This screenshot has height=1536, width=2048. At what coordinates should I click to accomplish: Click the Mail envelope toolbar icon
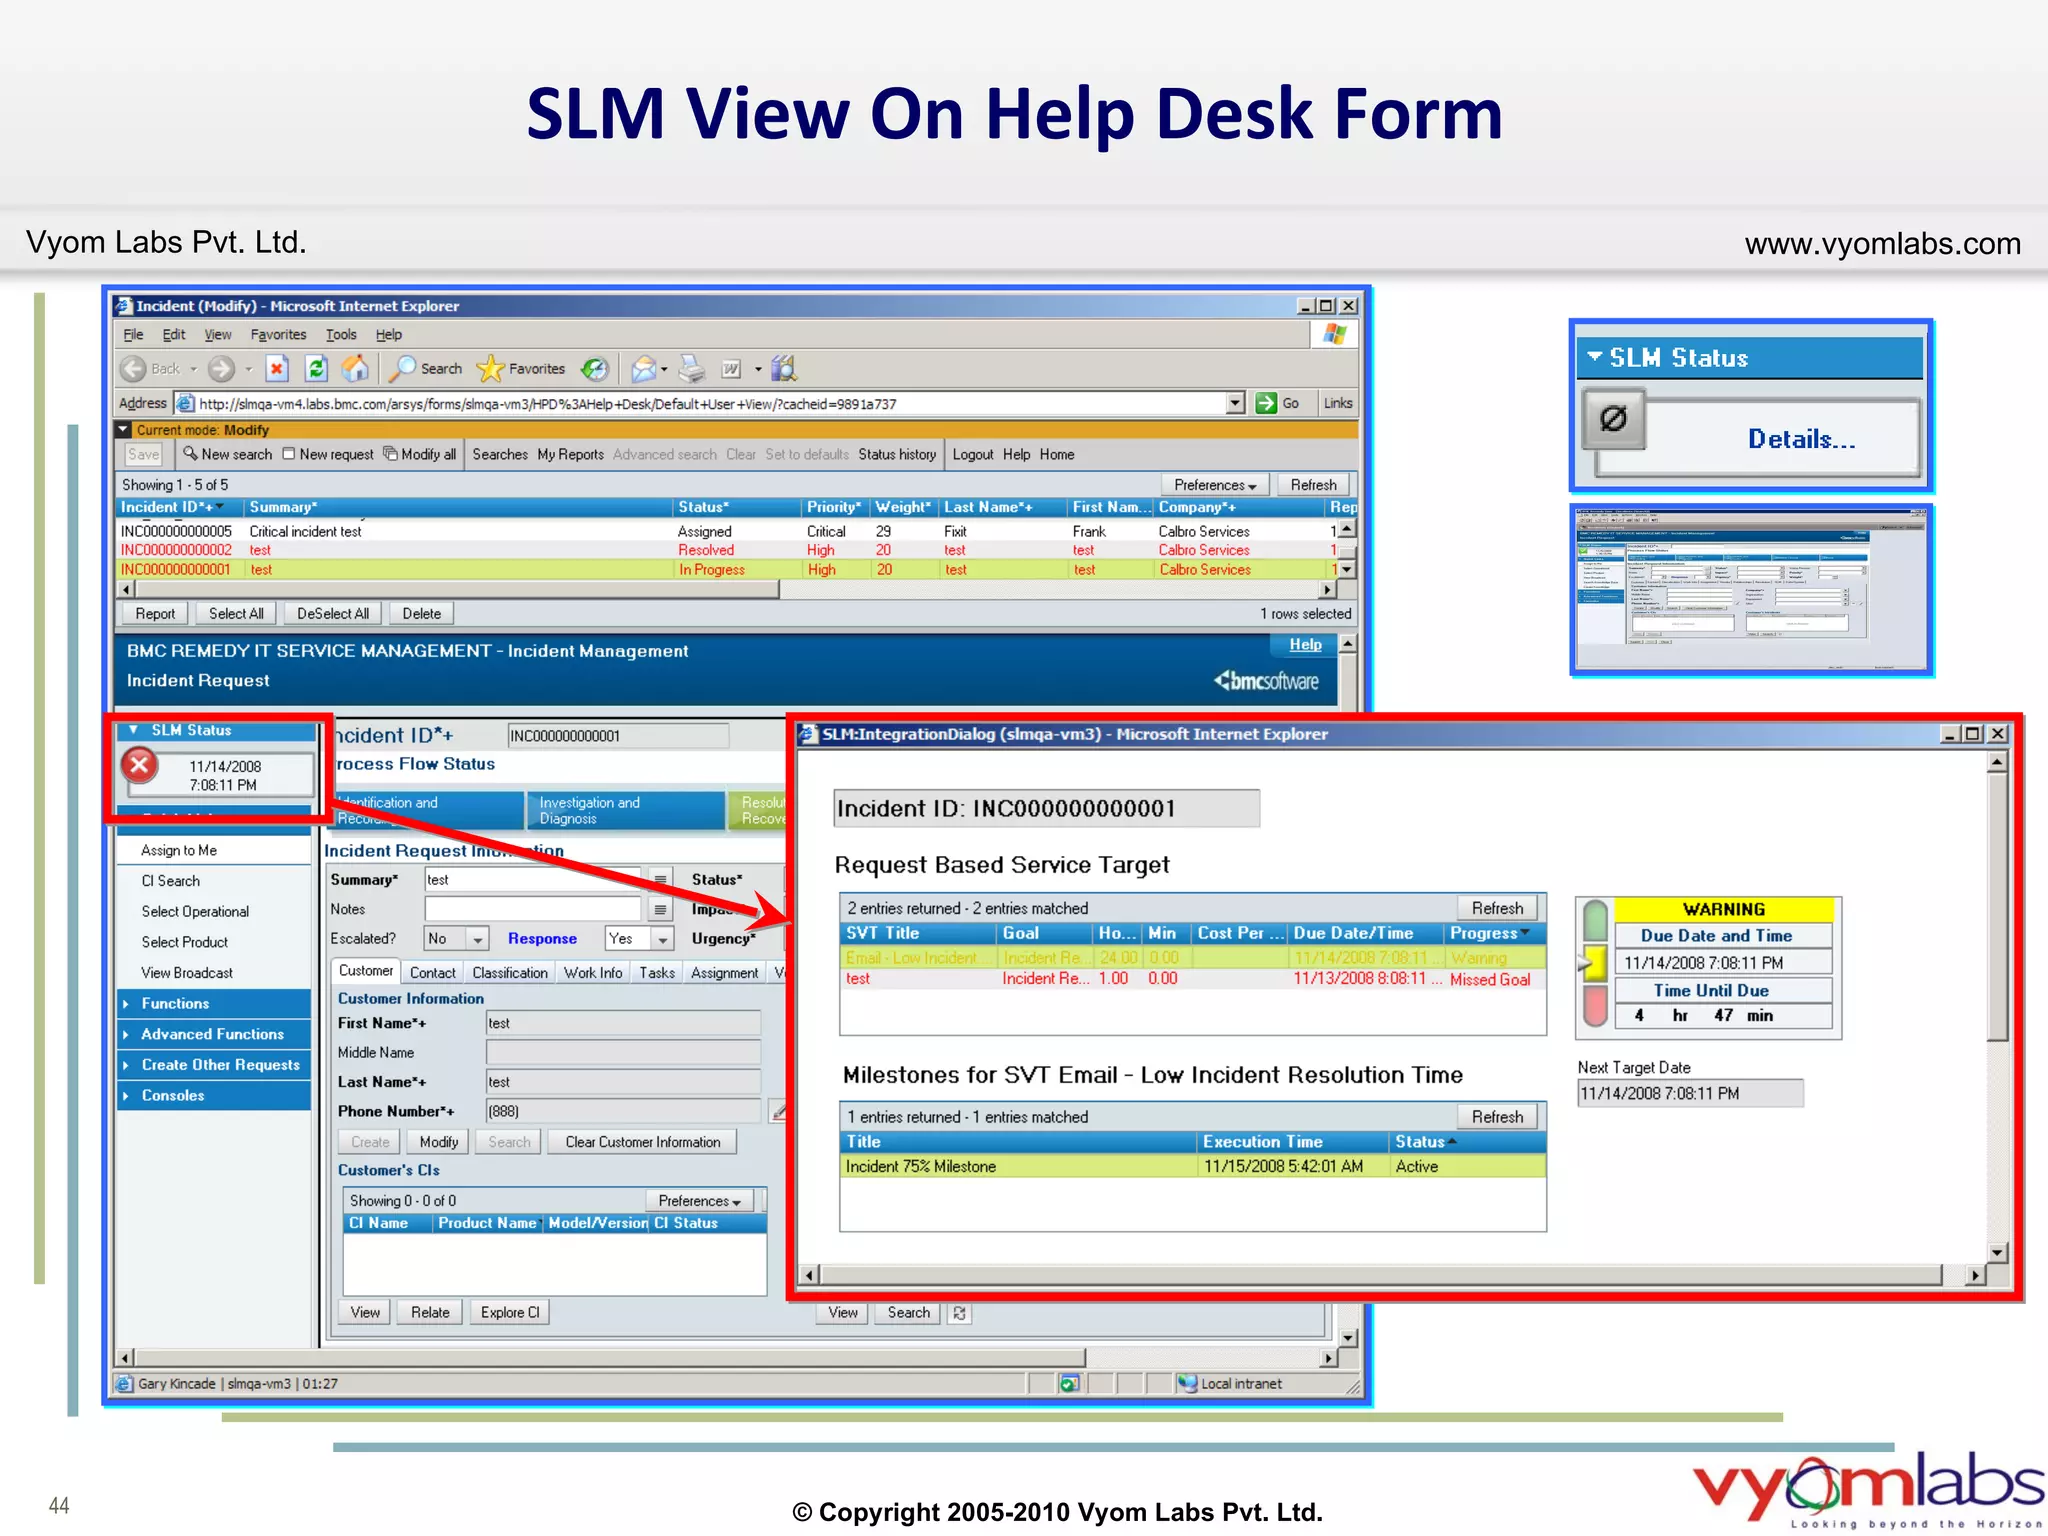tap(643, 369)
